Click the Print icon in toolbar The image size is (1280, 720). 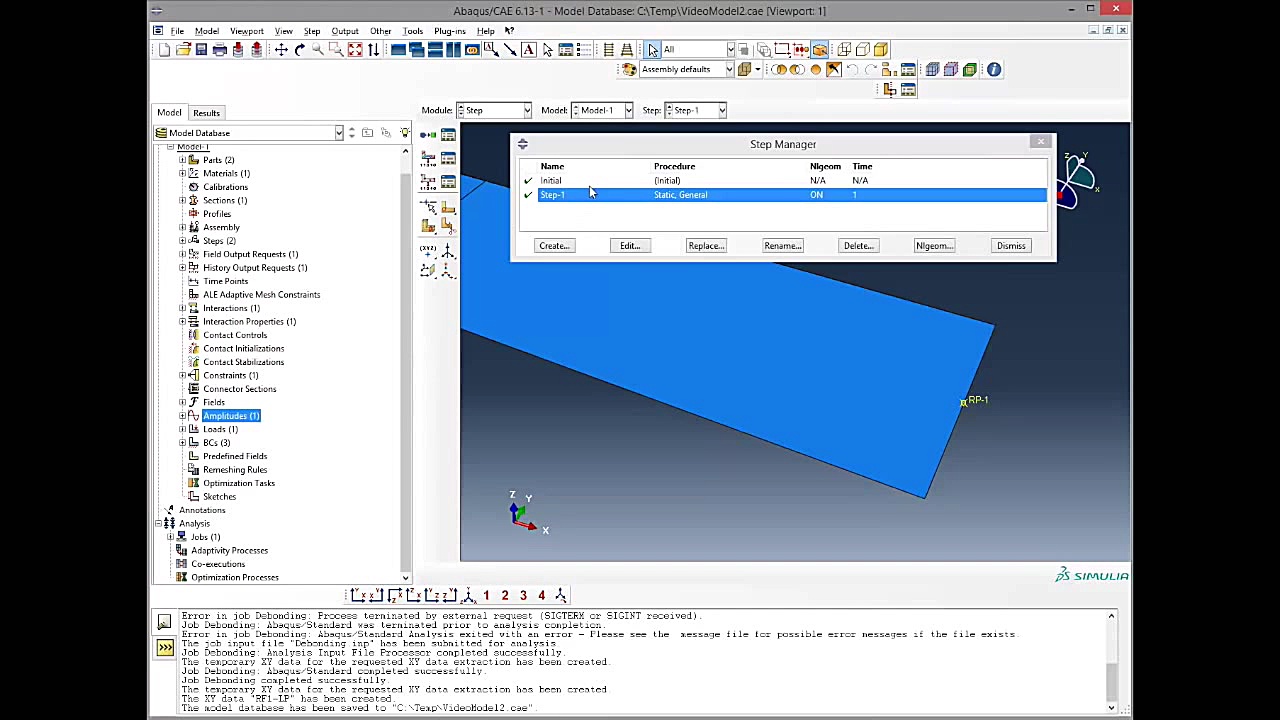coord(219,50)
